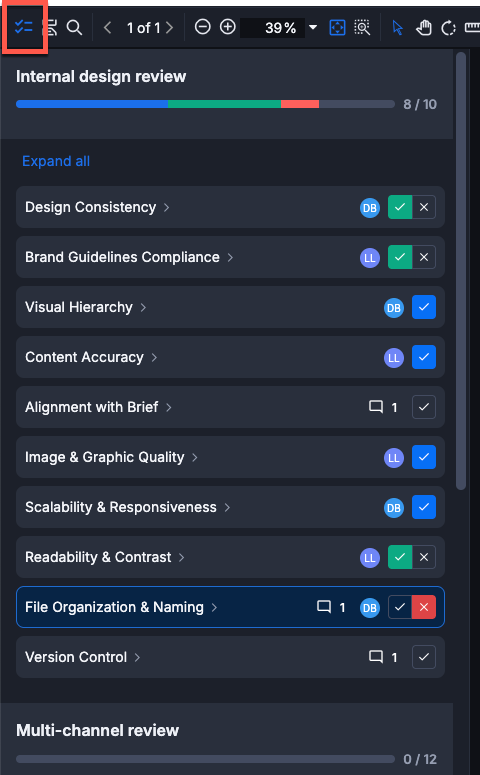The image size is (480, 775).
Task: Toggle green approve check on Readability & Contrast
Action: [400, 557]
